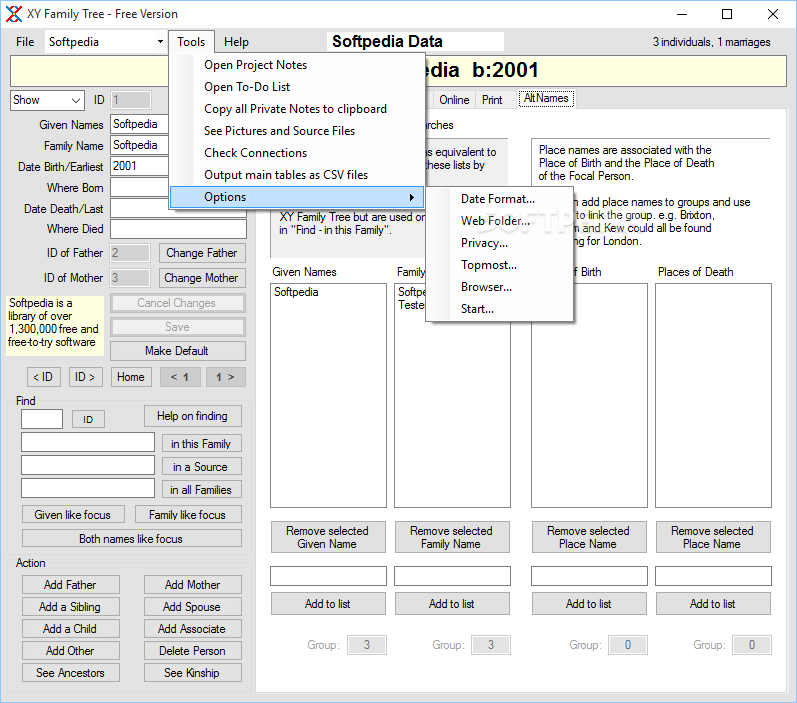Click the Home button
This screenshot has width=797, height=703.
[131, 377]
